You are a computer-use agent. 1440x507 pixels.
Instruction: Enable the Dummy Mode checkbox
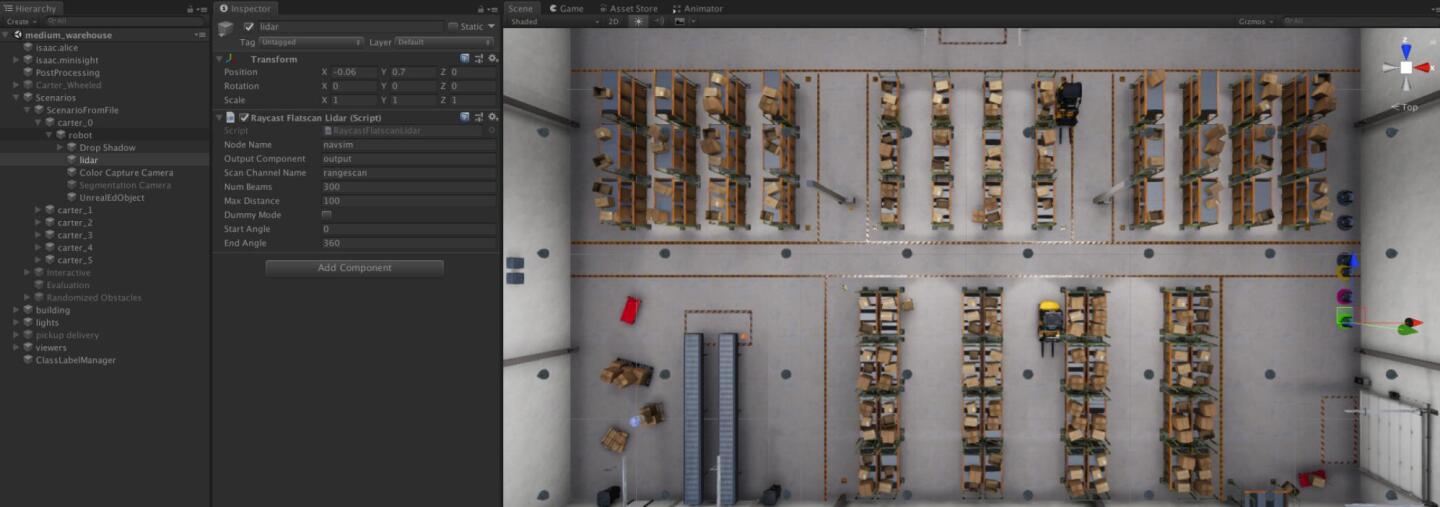(x=326, y=215)
